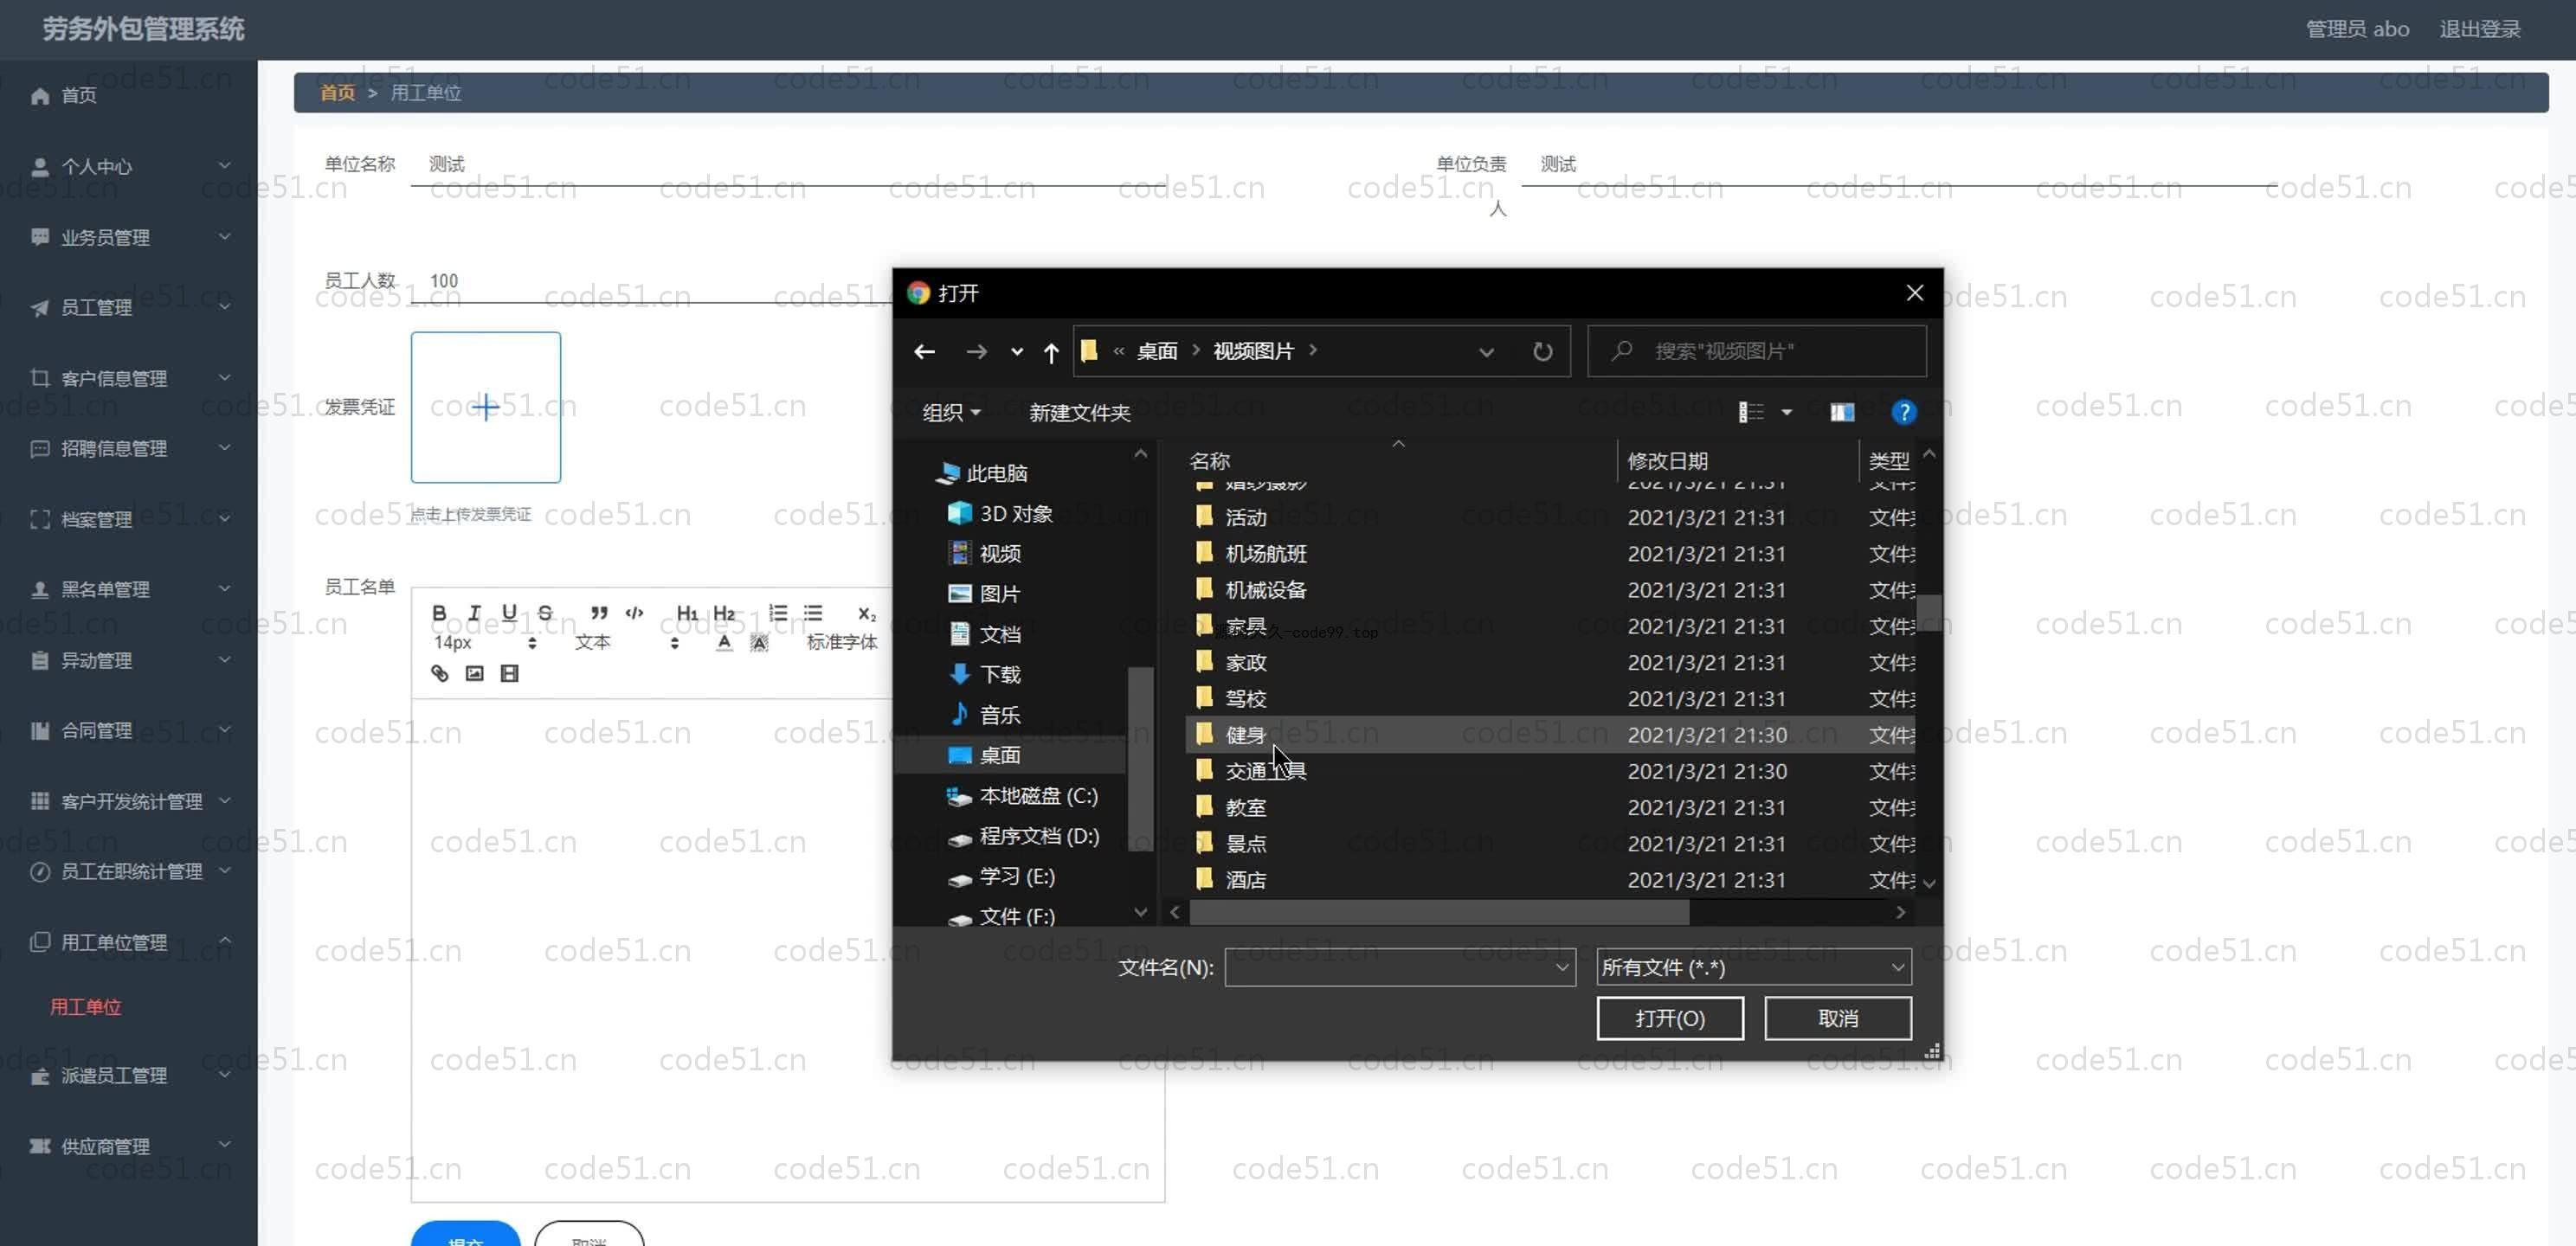Toggle underline formatting in editor
This screenshot has width=2576, height=1246.
[x=509, y=613]
